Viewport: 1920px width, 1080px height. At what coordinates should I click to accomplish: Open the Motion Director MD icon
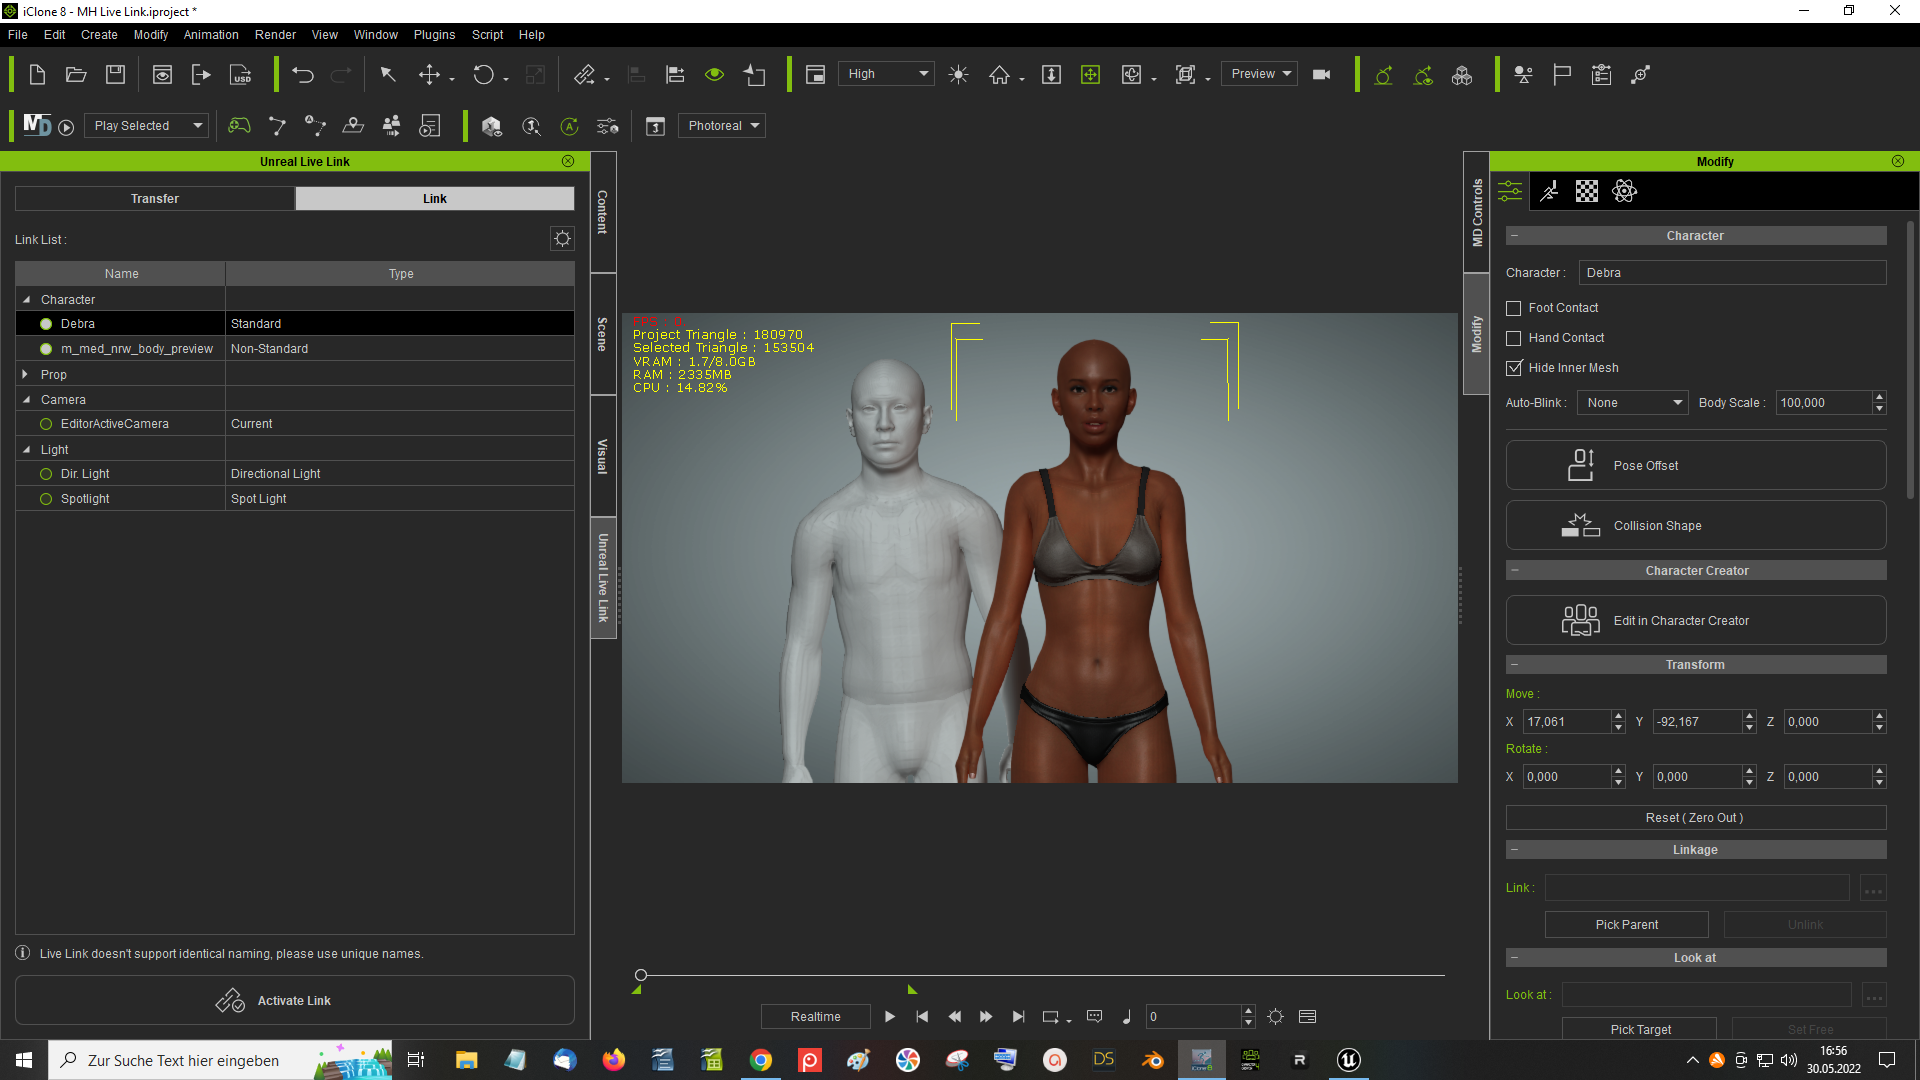[x=37, y=125]
